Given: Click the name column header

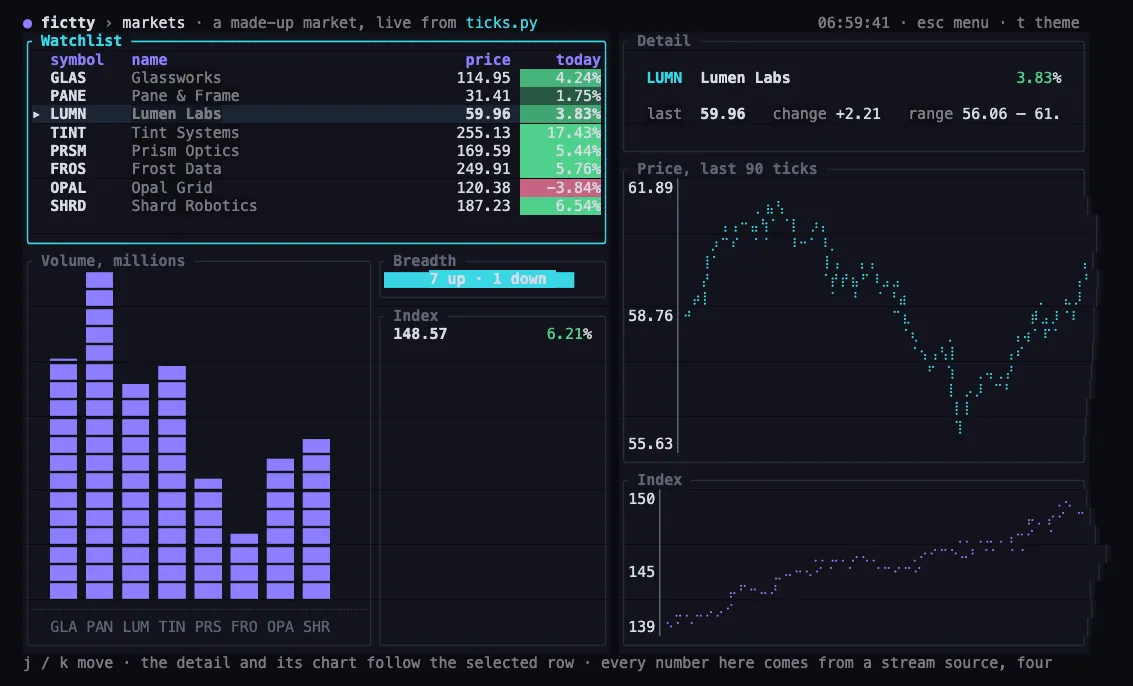Looking at the screenshot, I should (149, 59).
